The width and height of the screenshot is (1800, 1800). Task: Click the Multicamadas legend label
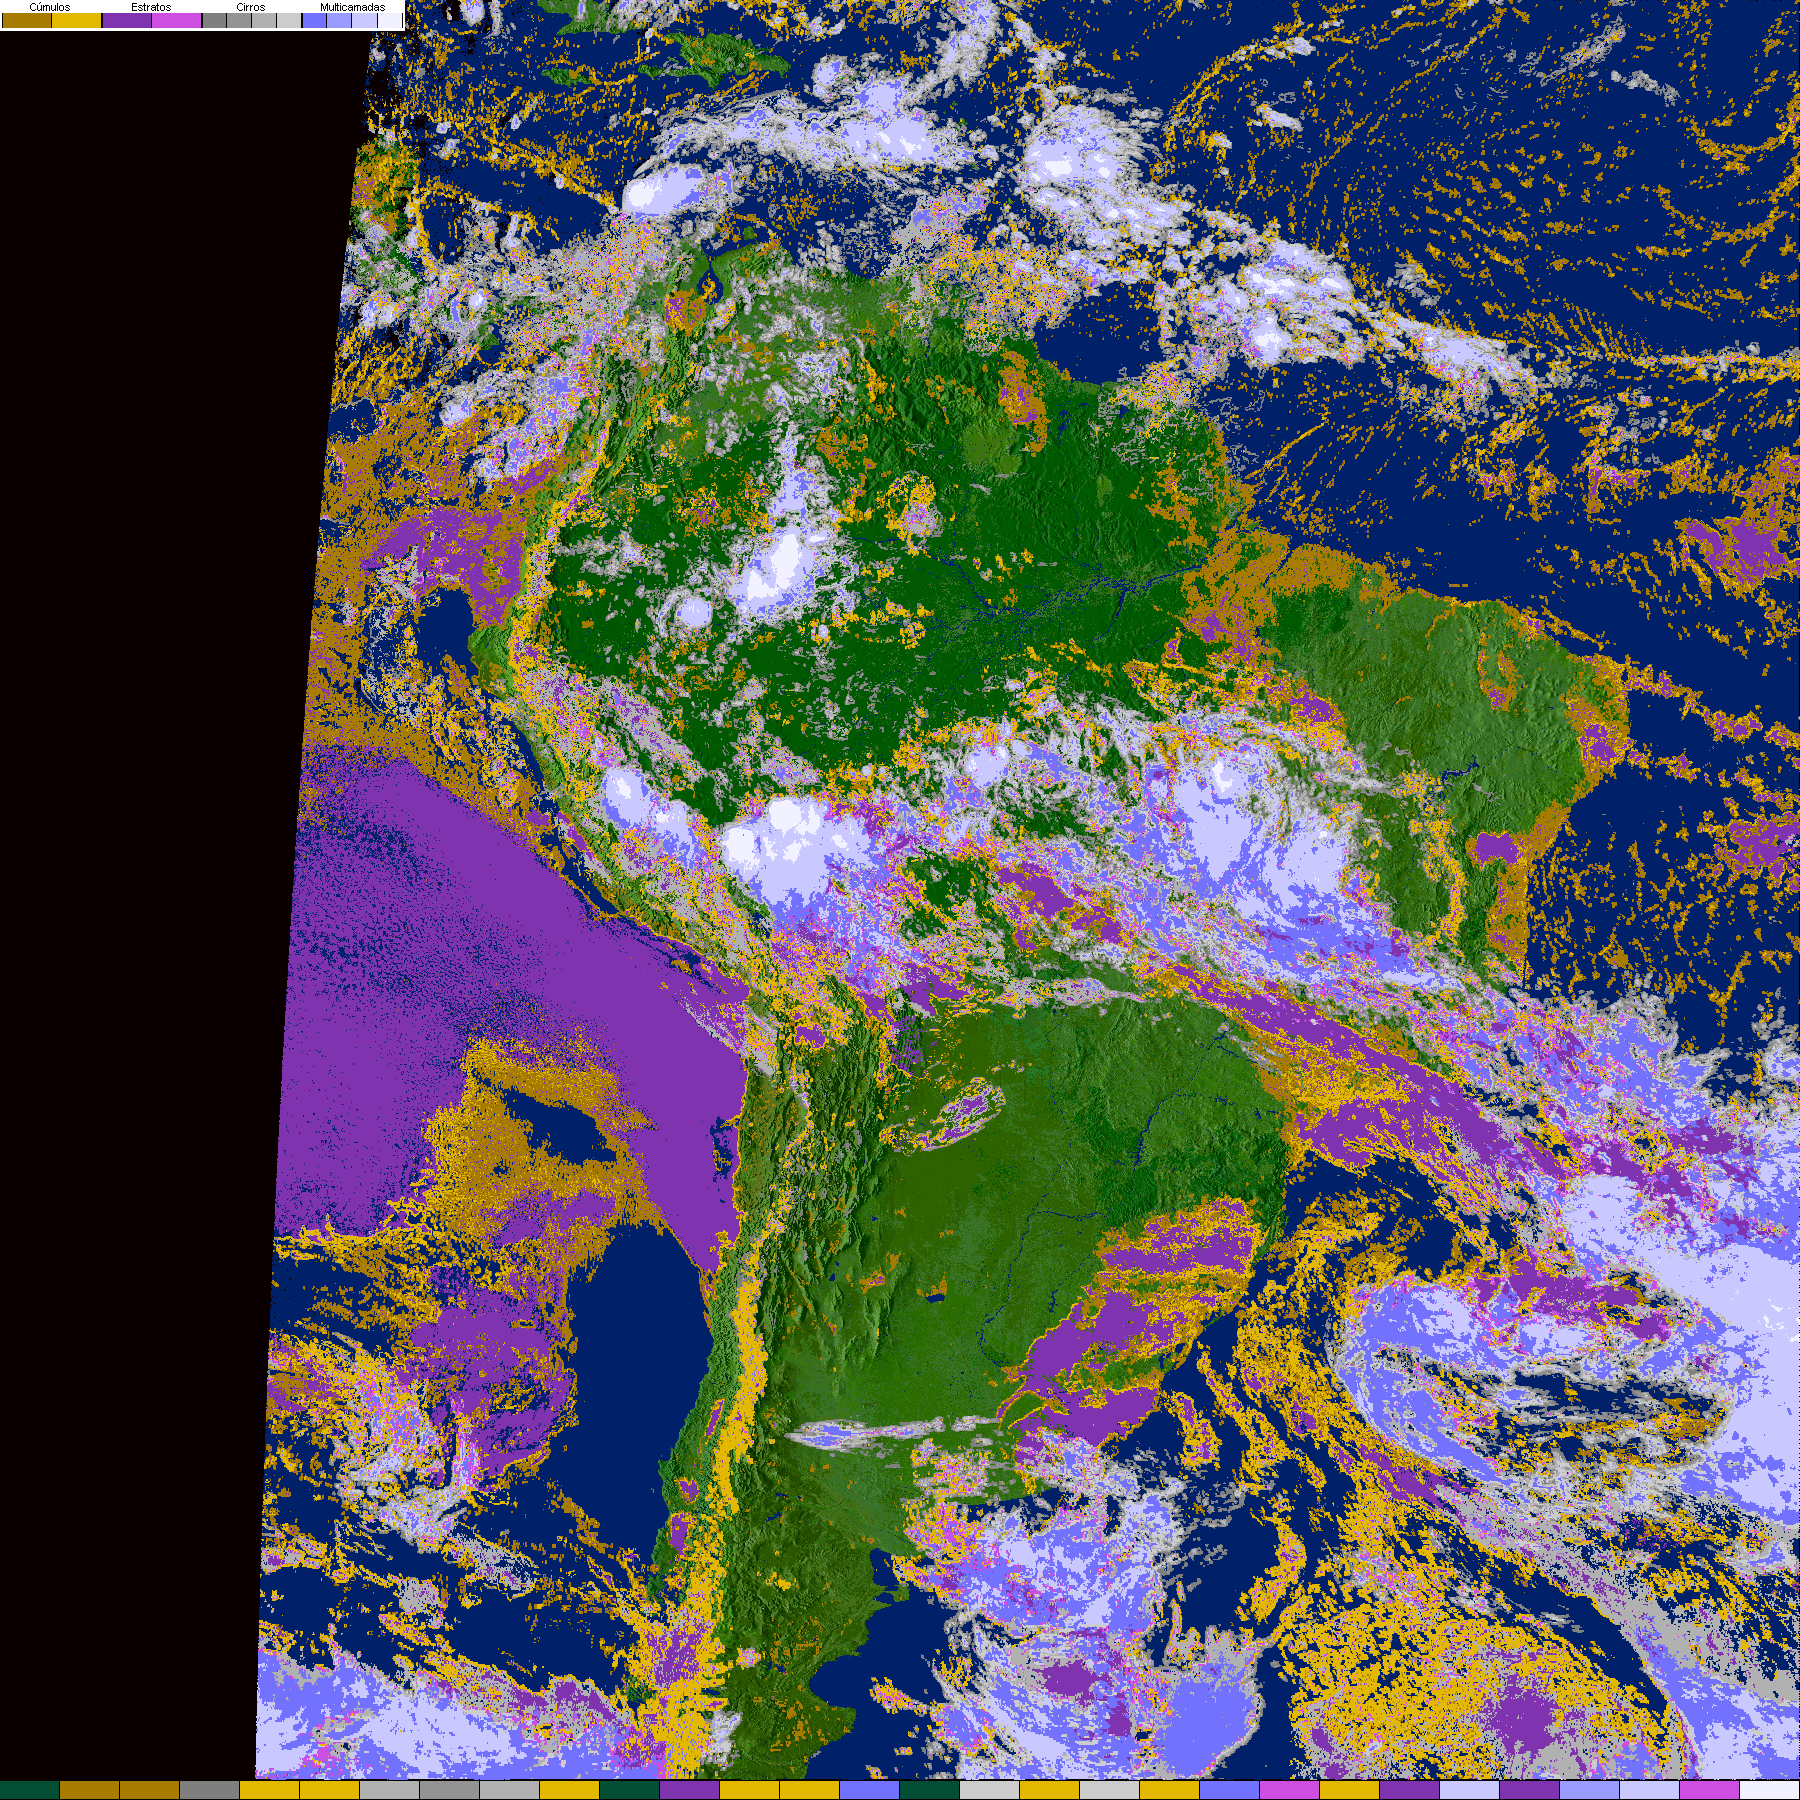pyautogui.click(x=353, y=7)
